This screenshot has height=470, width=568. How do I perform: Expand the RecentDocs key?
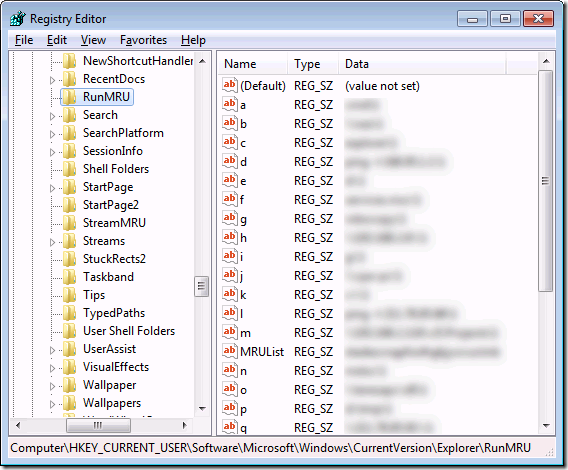pos(52,80)
